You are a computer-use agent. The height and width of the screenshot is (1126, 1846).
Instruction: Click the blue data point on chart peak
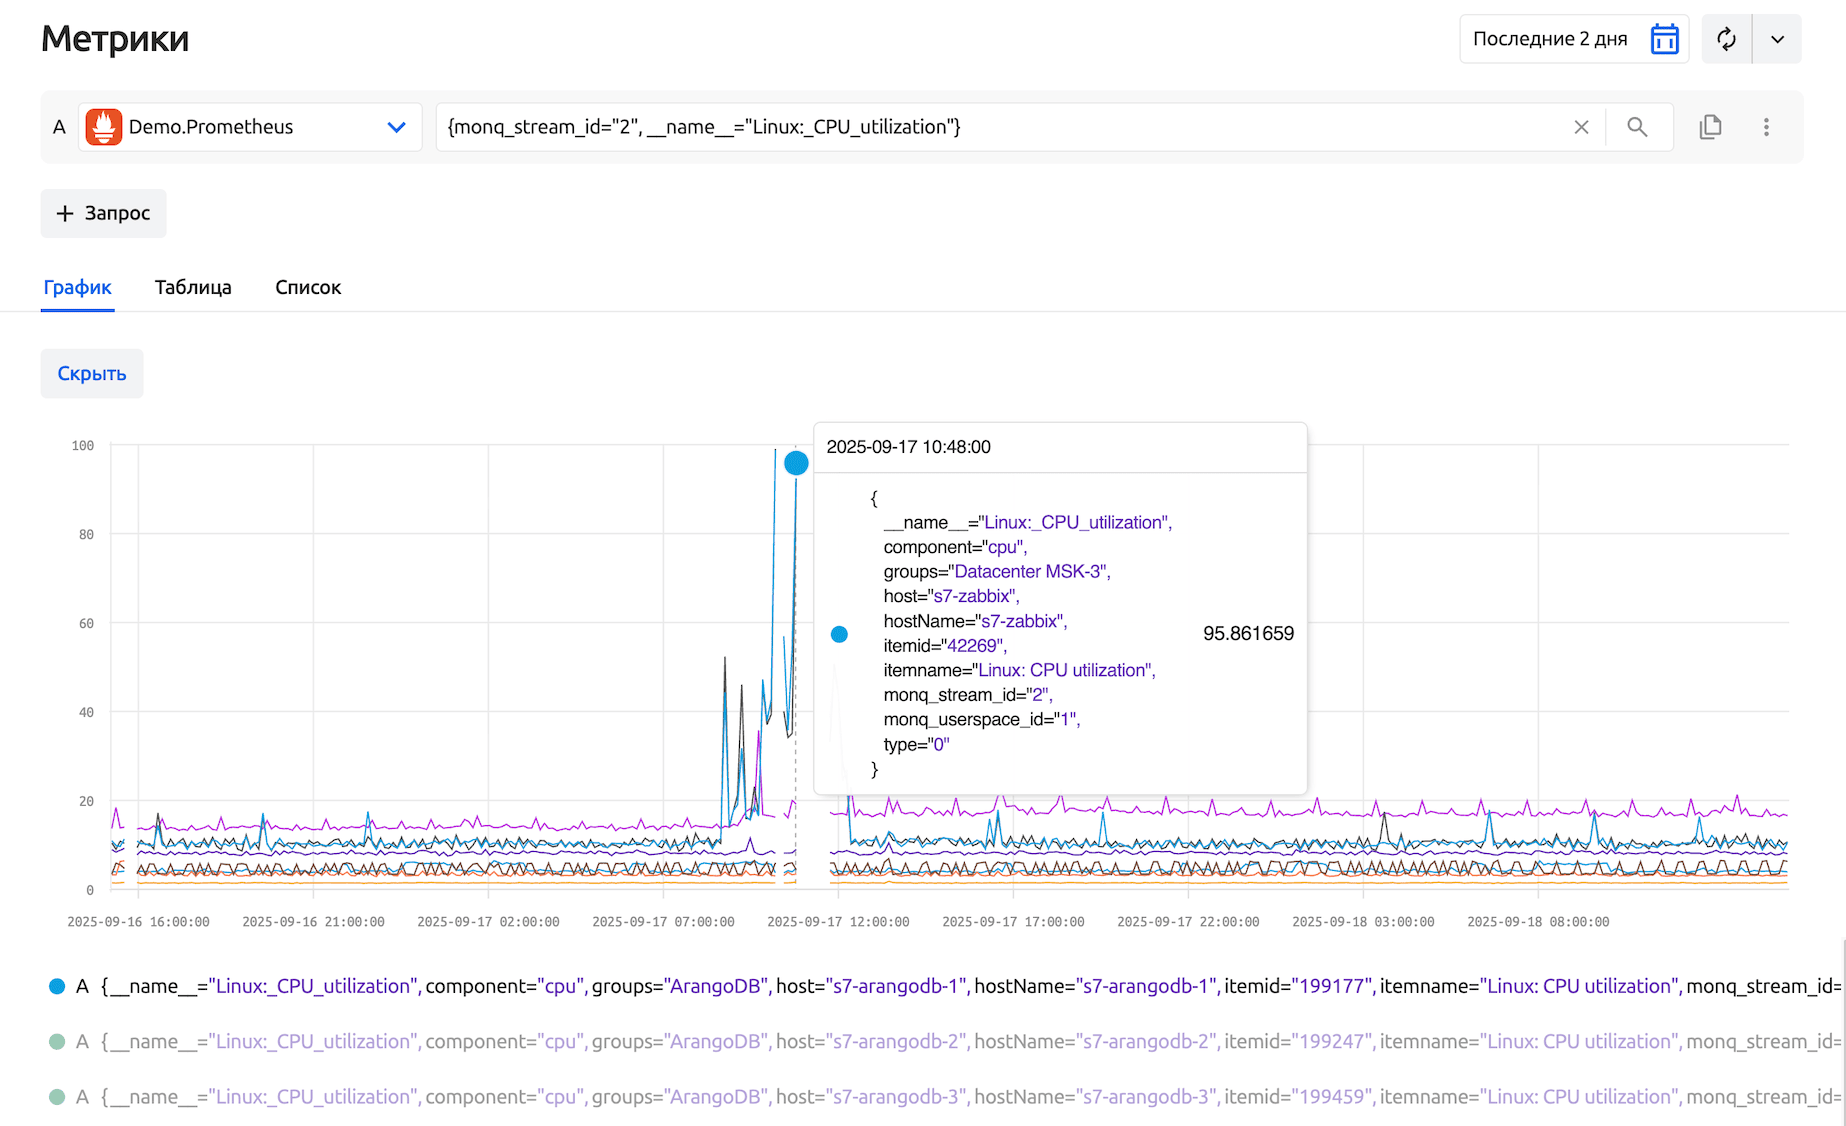(796, 463)
